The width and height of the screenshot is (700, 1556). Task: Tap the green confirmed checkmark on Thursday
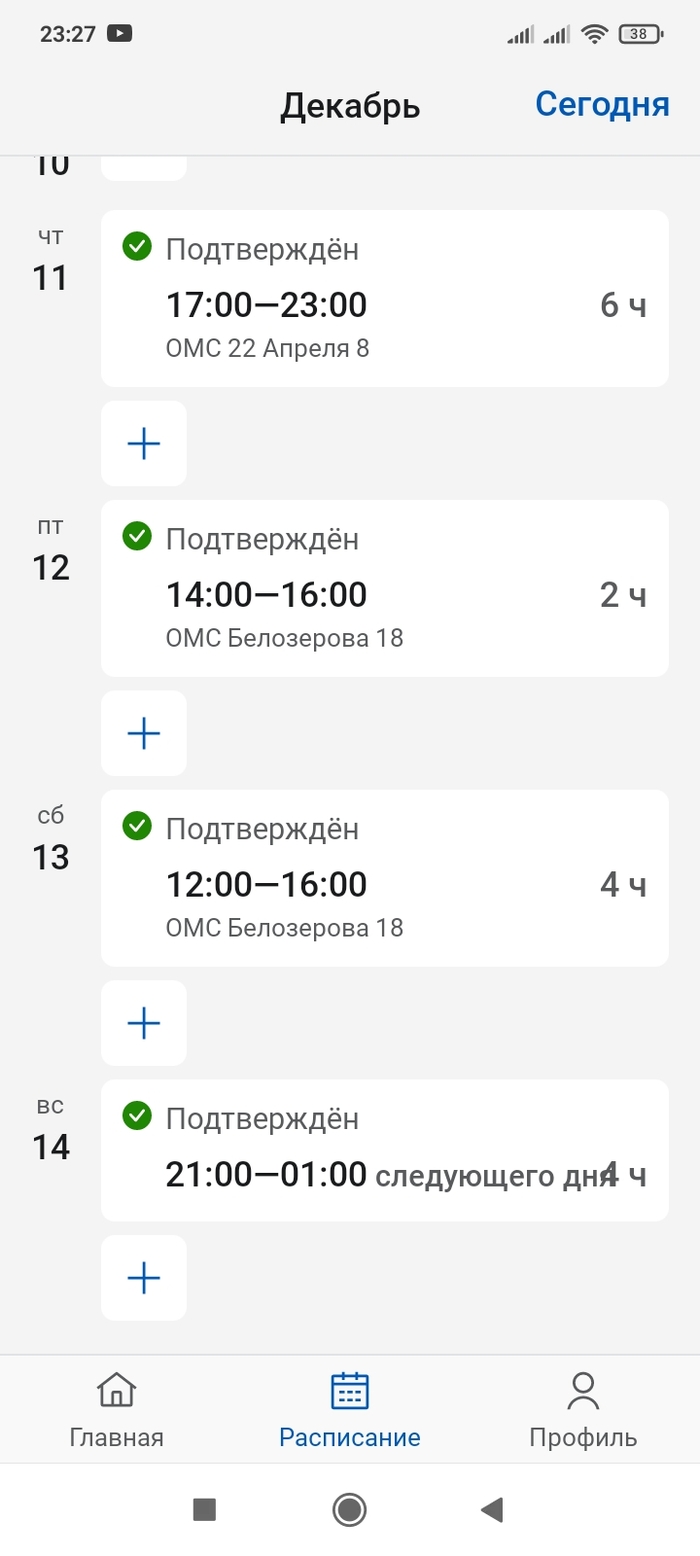point(136,246)
